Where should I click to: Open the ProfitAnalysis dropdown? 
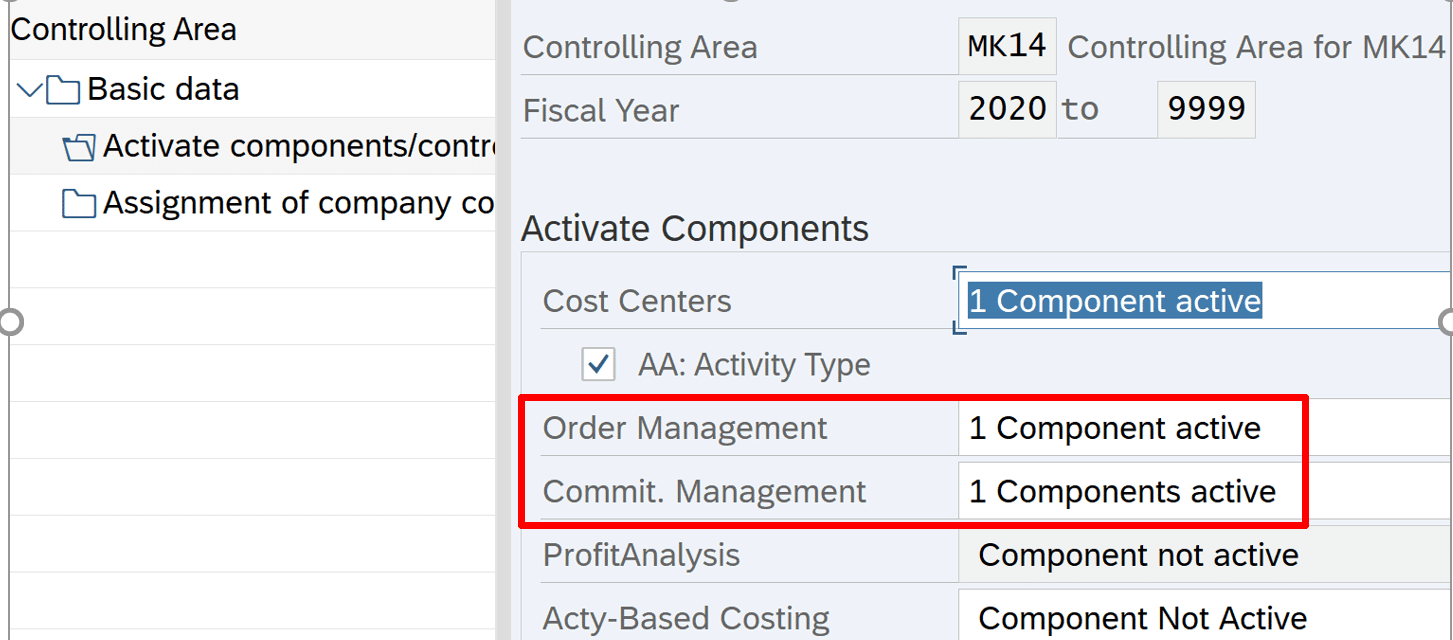pyautogui.click(x=1200, y=555)
